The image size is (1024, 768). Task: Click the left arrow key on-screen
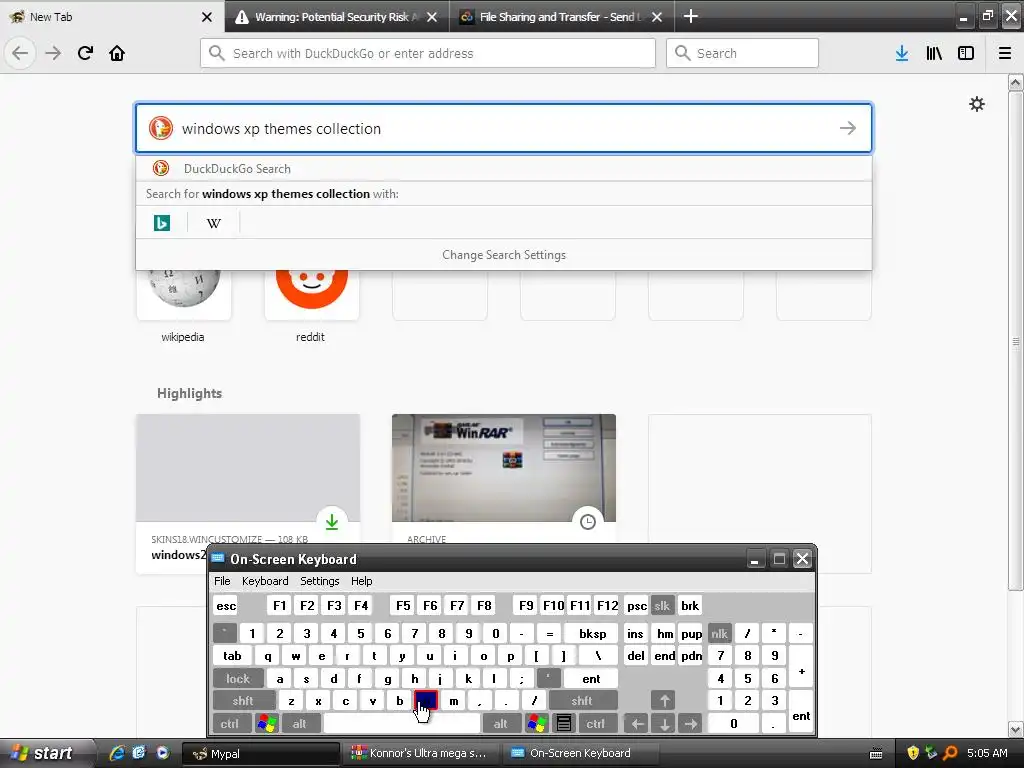tap(637, 724)
